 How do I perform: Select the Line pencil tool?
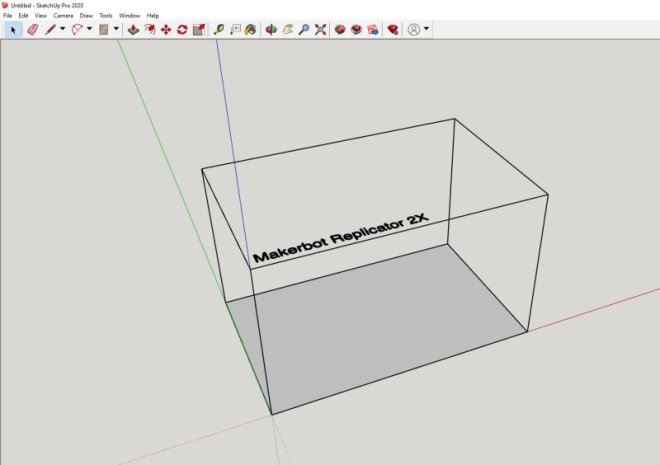(51, 30)
